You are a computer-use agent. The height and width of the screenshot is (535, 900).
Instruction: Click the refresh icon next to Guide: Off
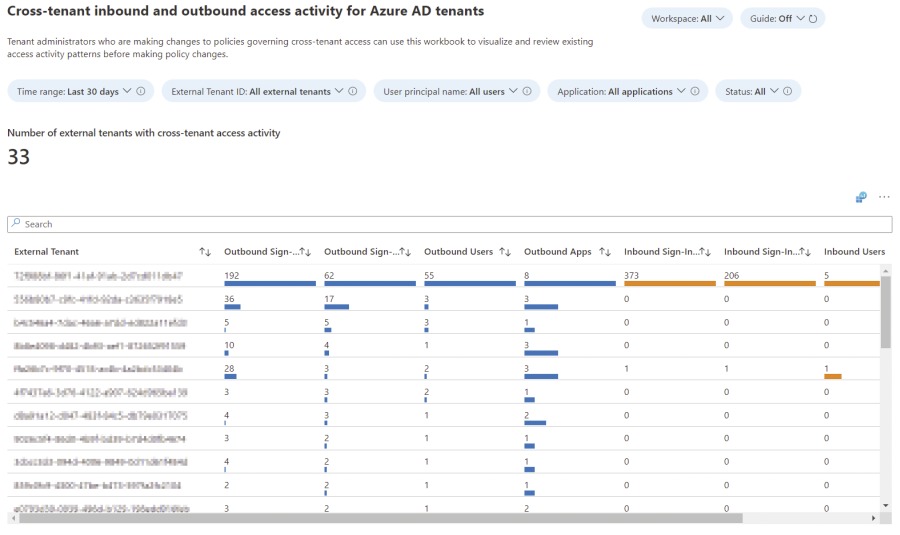pos(813,19)
